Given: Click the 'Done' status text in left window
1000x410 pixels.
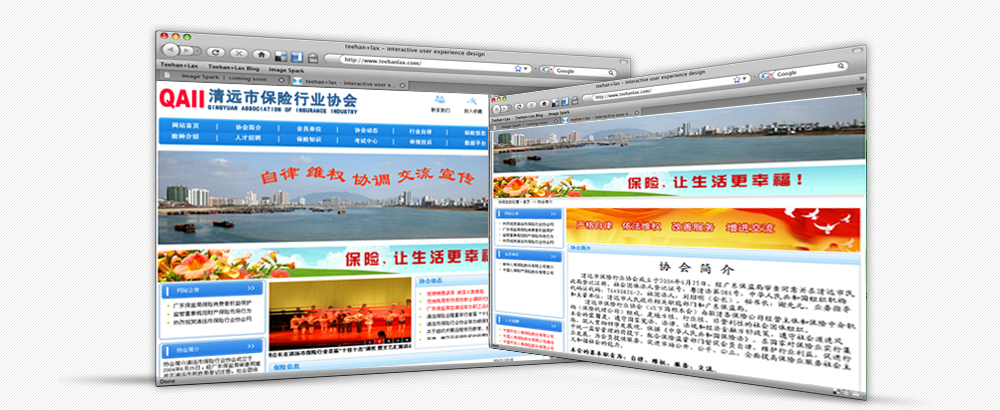Looking at the screenshot, I should point(166,381).
